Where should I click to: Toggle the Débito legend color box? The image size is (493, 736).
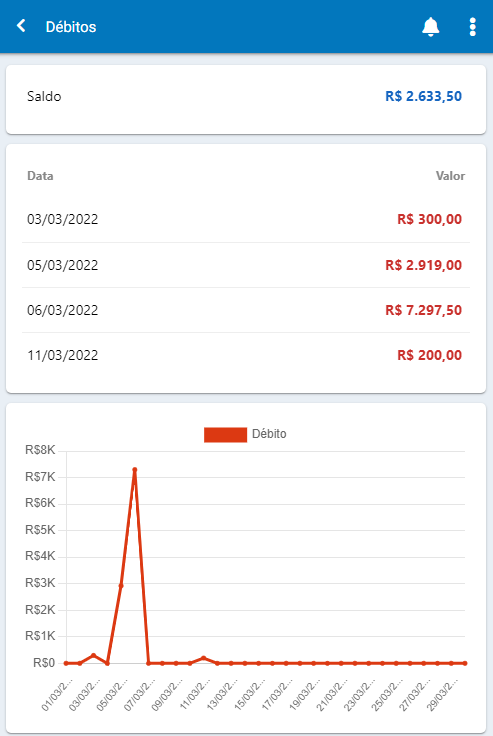click(x=225, y=435)
